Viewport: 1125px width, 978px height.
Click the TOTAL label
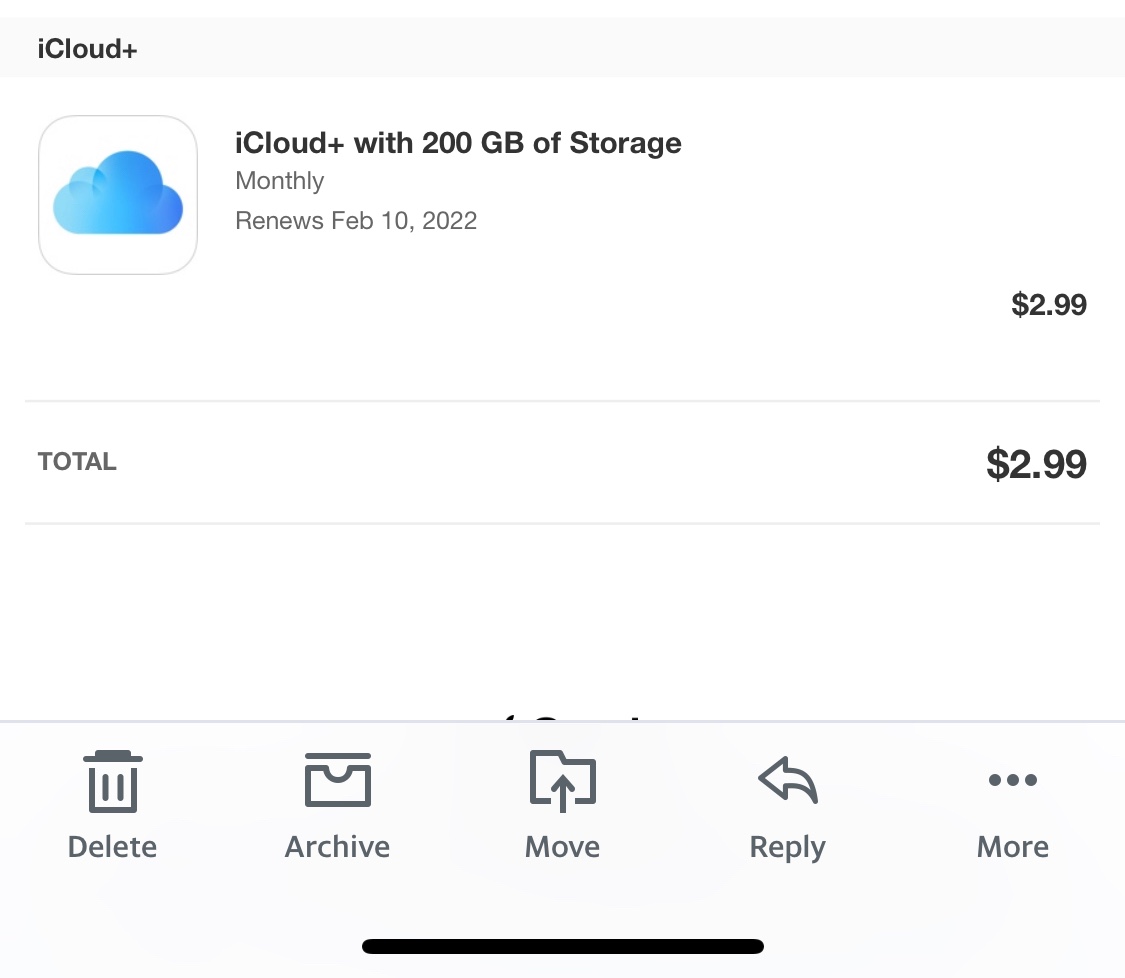click(x=77, y=462)
